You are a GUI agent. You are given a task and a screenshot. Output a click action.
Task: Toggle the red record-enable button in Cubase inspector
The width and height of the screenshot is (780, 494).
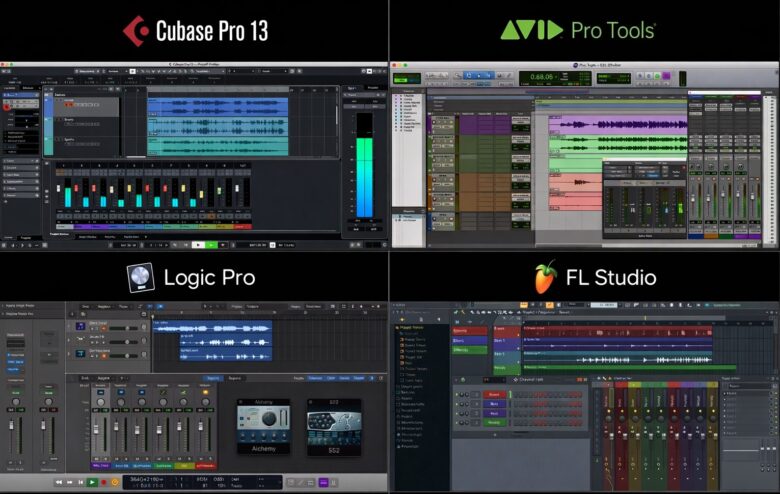point(7,104)
